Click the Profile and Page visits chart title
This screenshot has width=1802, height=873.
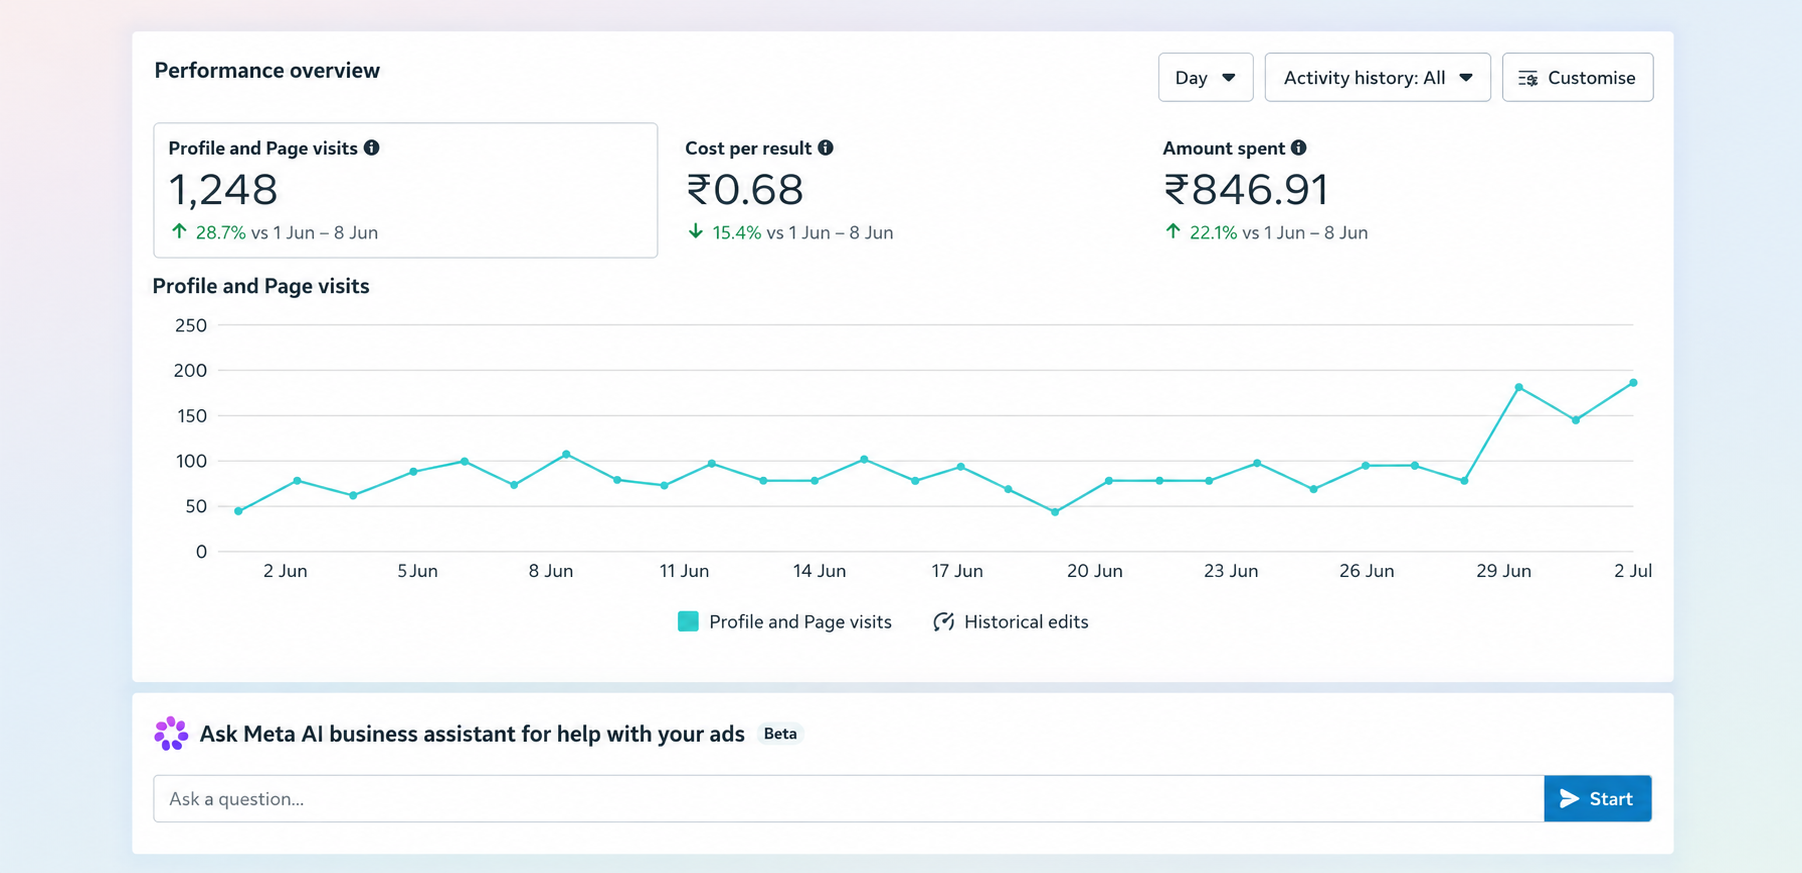(x=261, y=286)
